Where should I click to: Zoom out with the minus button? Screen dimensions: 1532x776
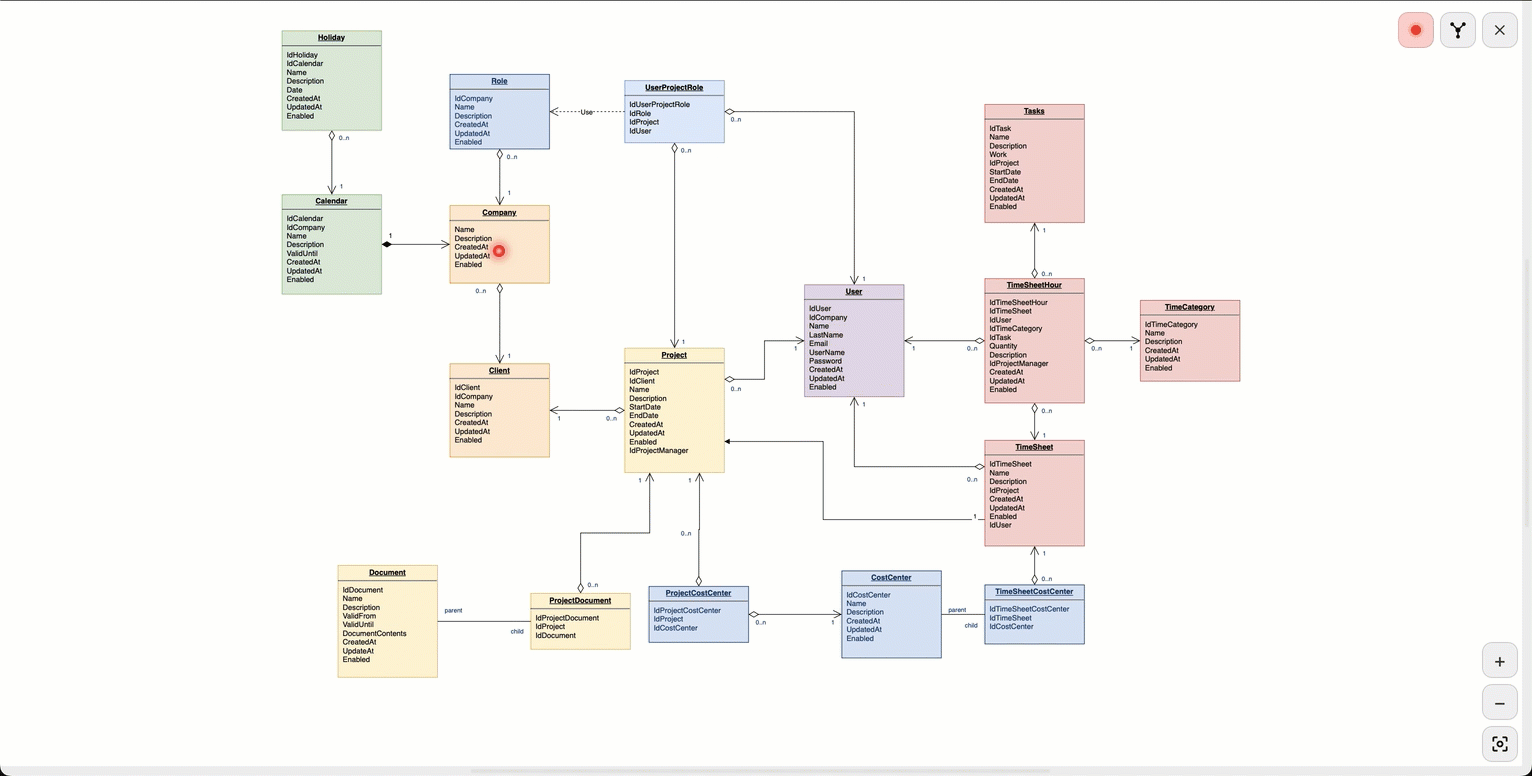(x=1499, y=703)
